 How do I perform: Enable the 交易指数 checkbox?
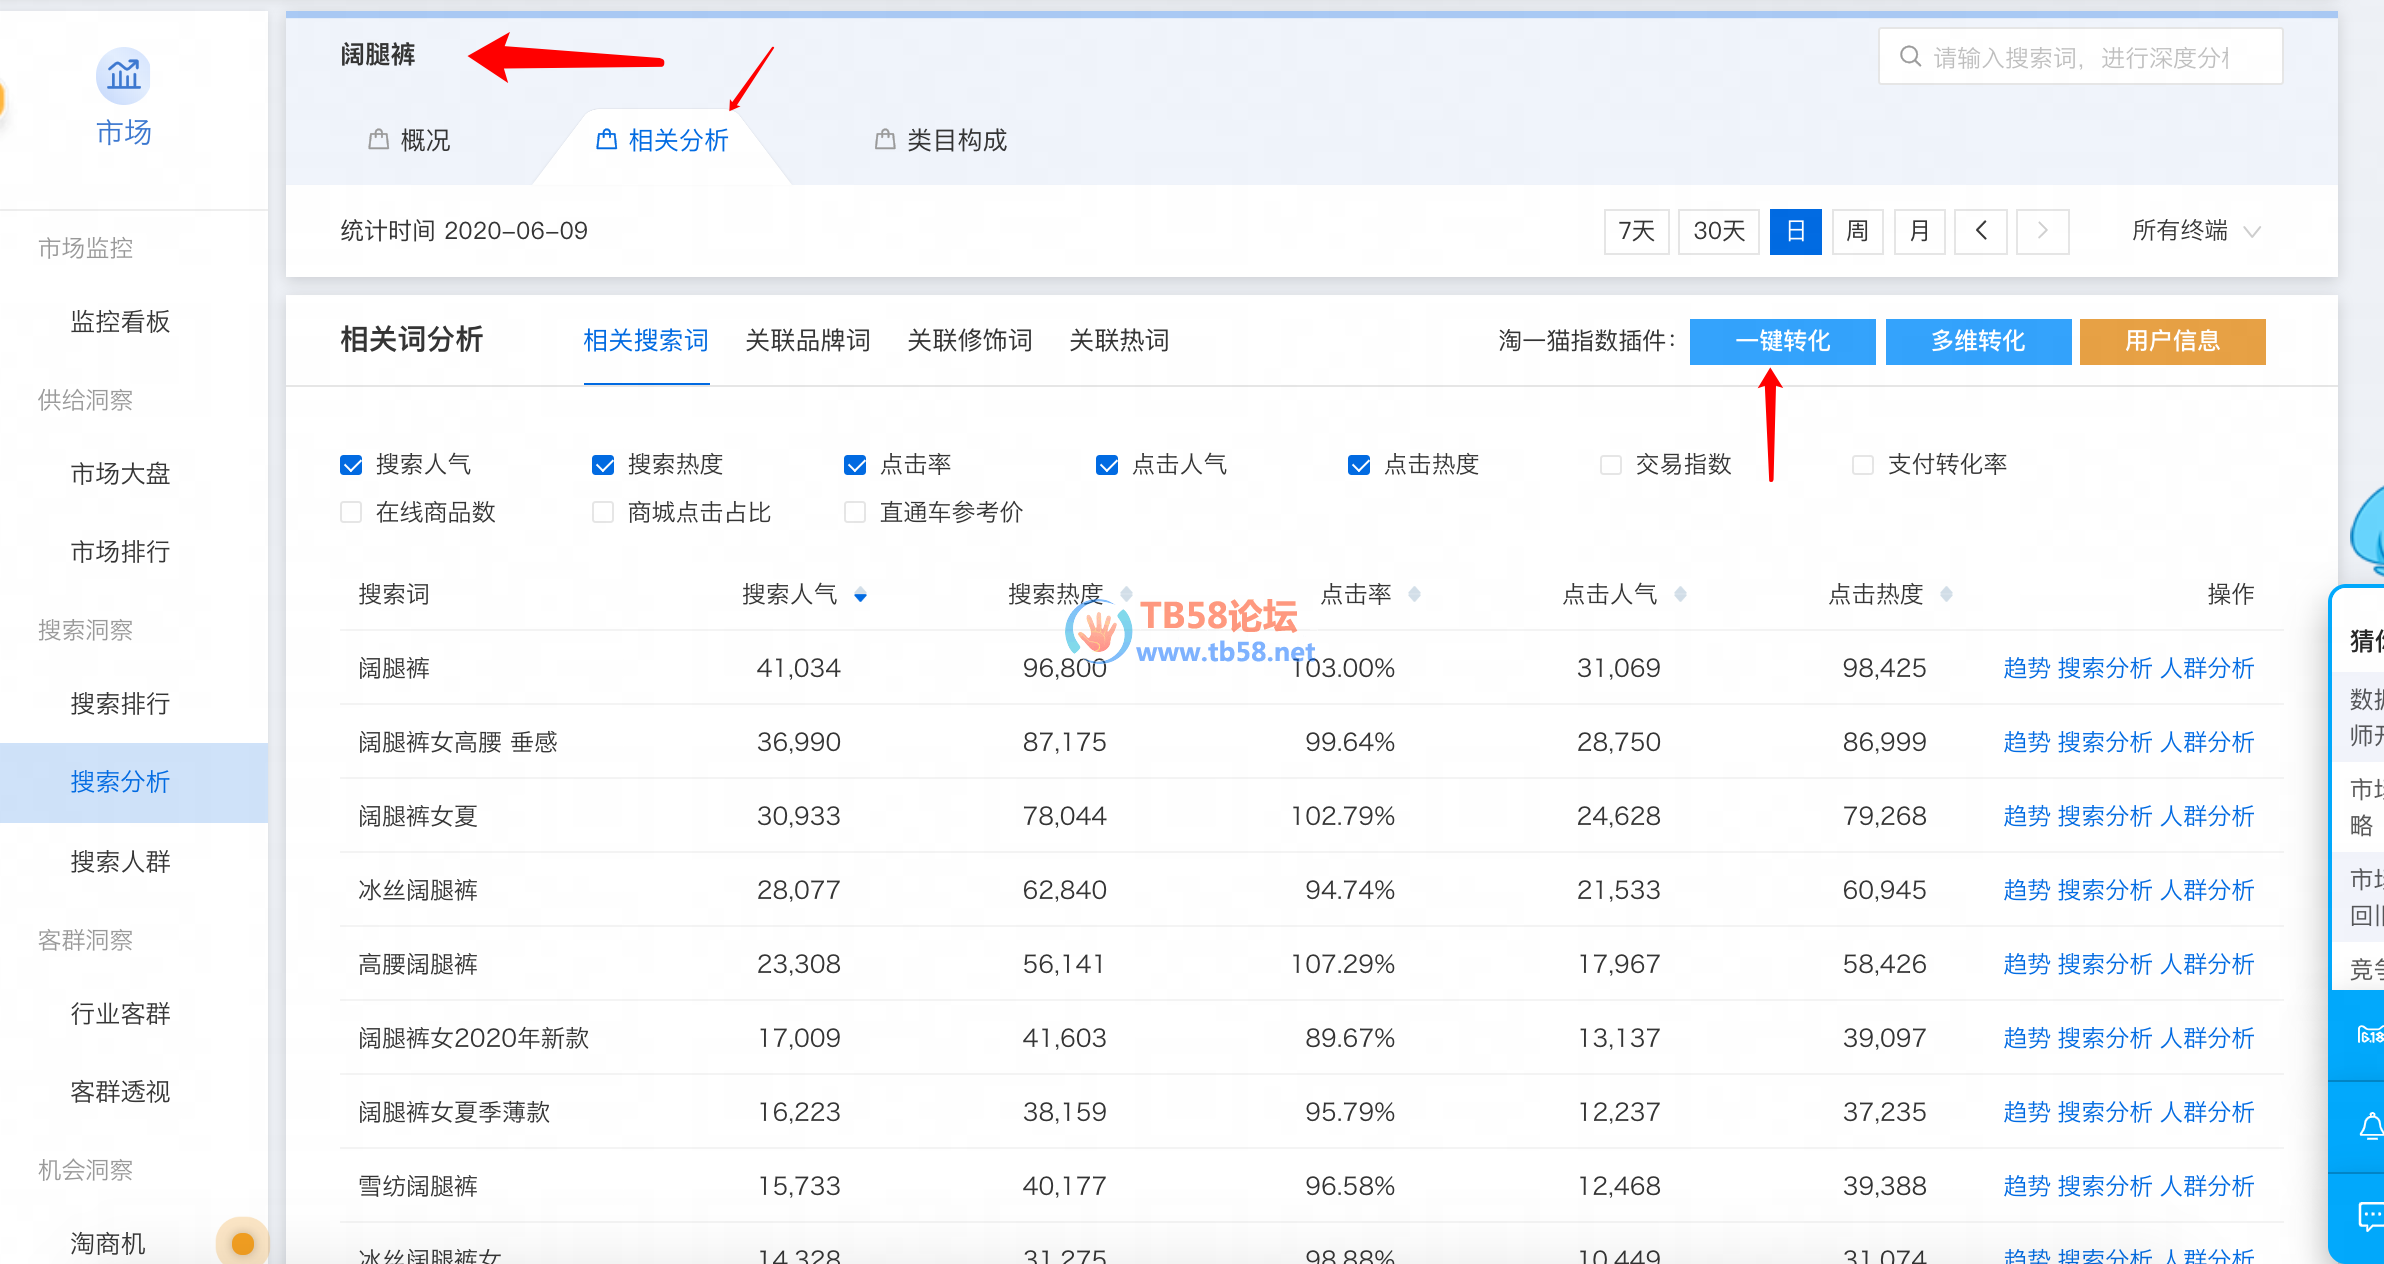coord(1611,465)
